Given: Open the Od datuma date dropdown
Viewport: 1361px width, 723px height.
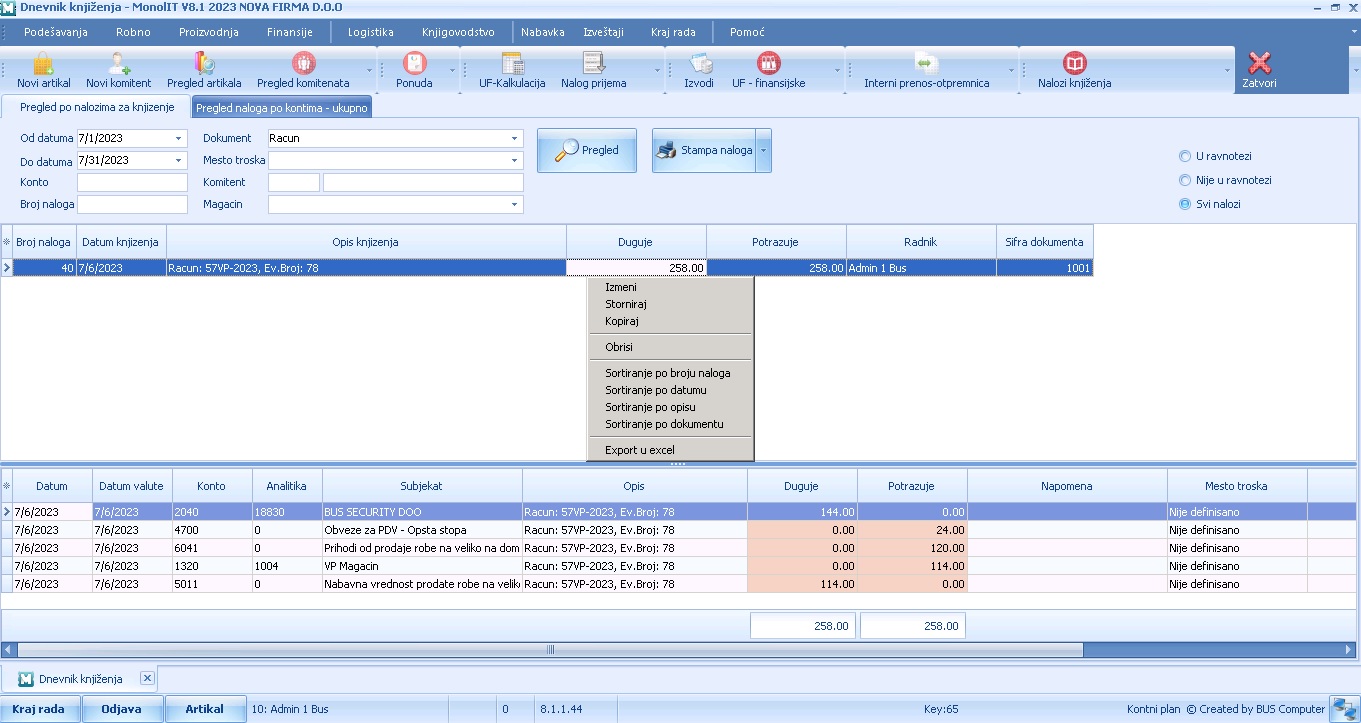Looking at the screenshot, I should tap(179, 138).
